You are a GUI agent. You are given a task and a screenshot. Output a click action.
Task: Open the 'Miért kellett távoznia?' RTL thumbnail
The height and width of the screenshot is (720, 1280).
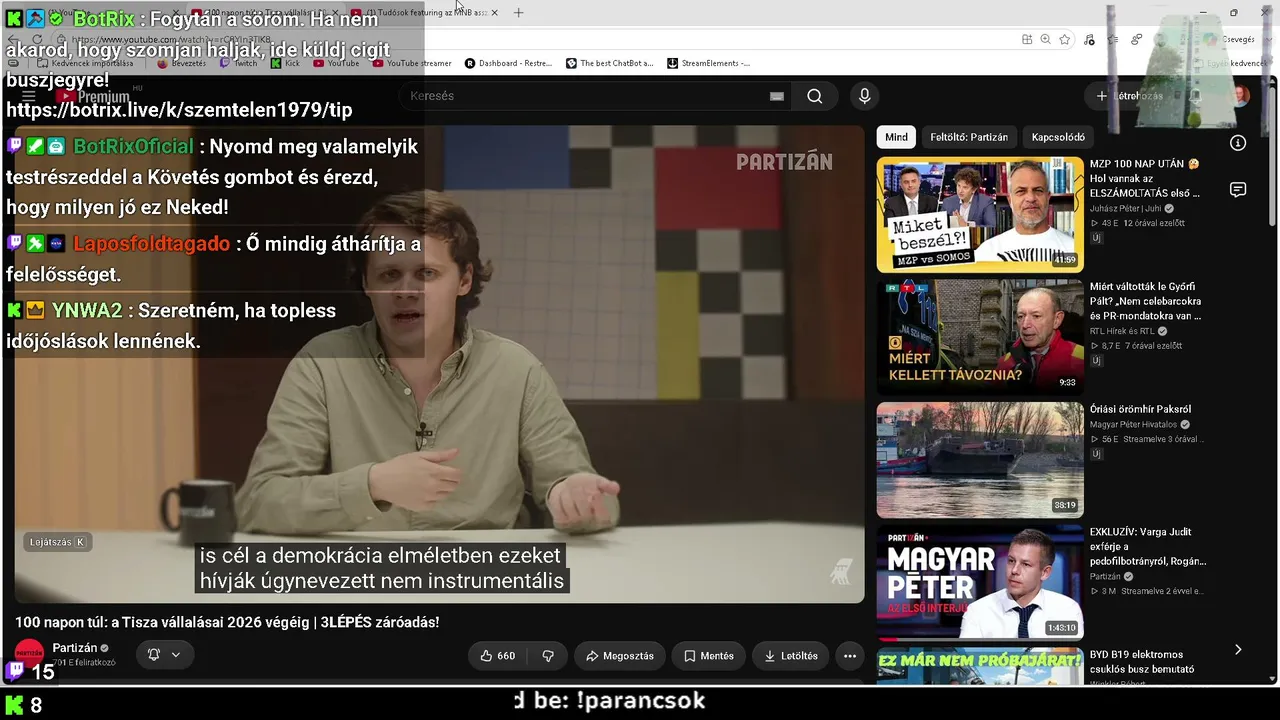980,337
